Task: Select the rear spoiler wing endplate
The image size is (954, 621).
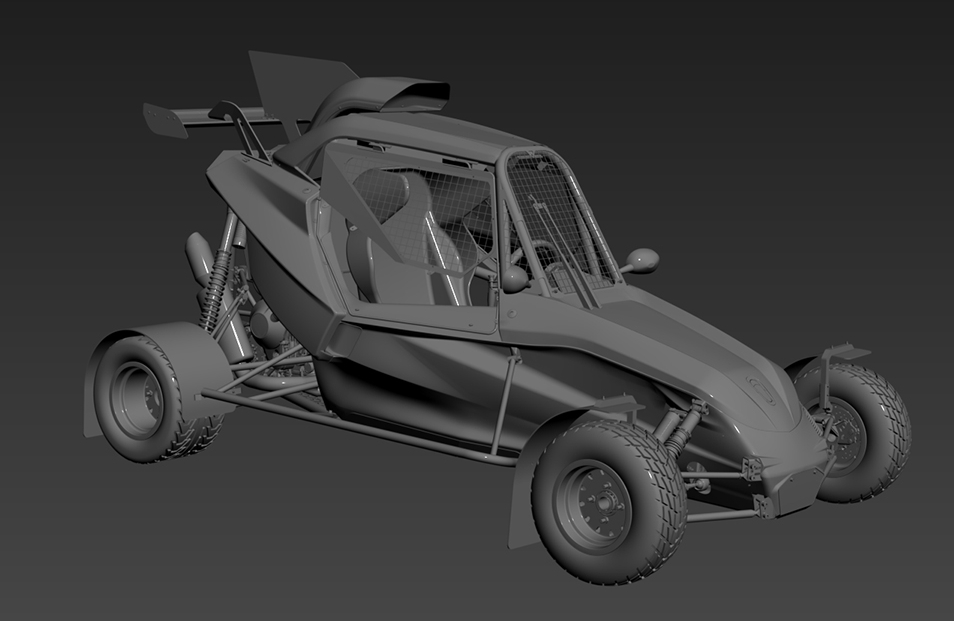Action: (x=166, y=119)
